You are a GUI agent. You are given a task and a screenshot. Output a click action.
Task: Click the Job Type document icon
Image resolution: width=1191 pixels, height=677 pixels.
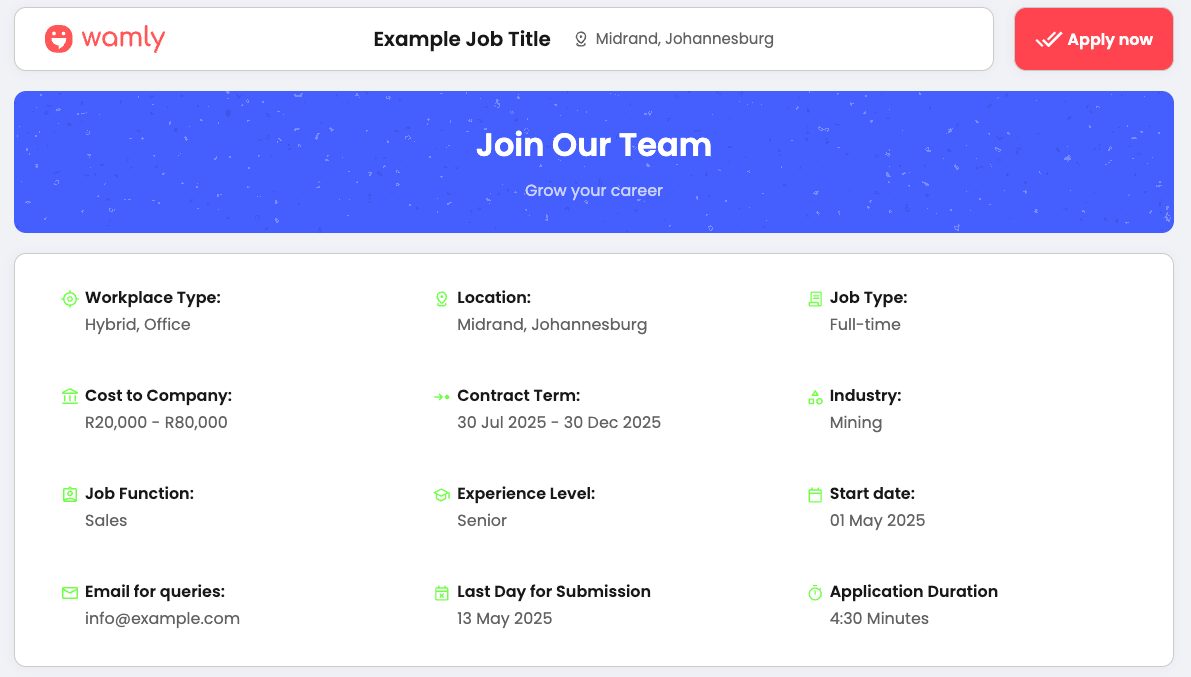click(x=815, y=298)
